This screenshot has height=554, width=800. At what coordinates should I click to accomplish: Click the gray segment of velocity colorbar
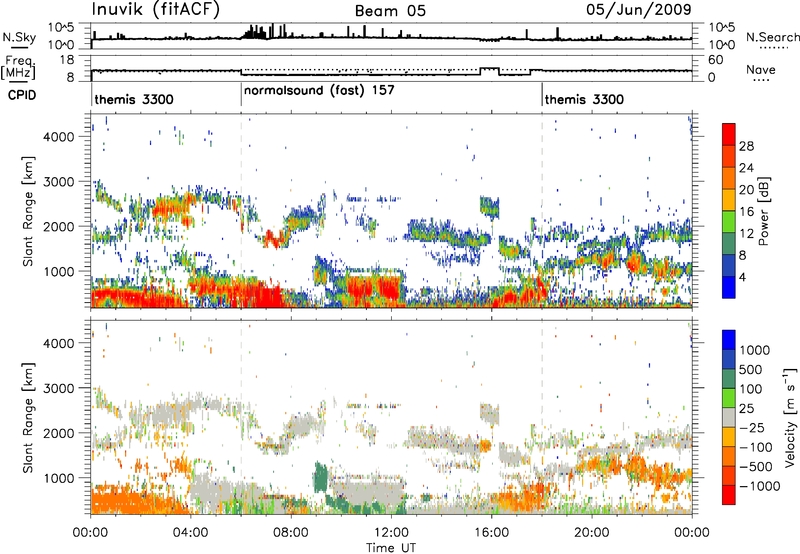[729, 418]
